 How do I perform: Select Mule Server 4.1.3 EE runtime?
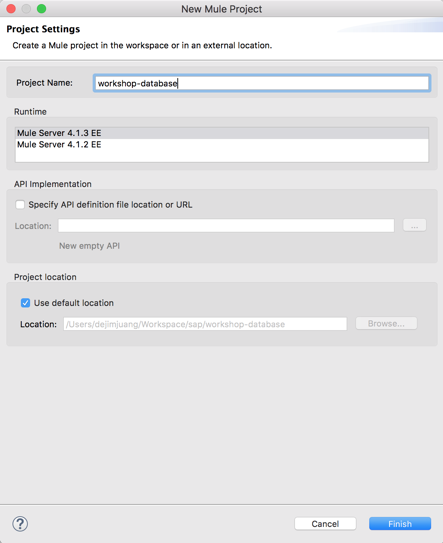222,133
